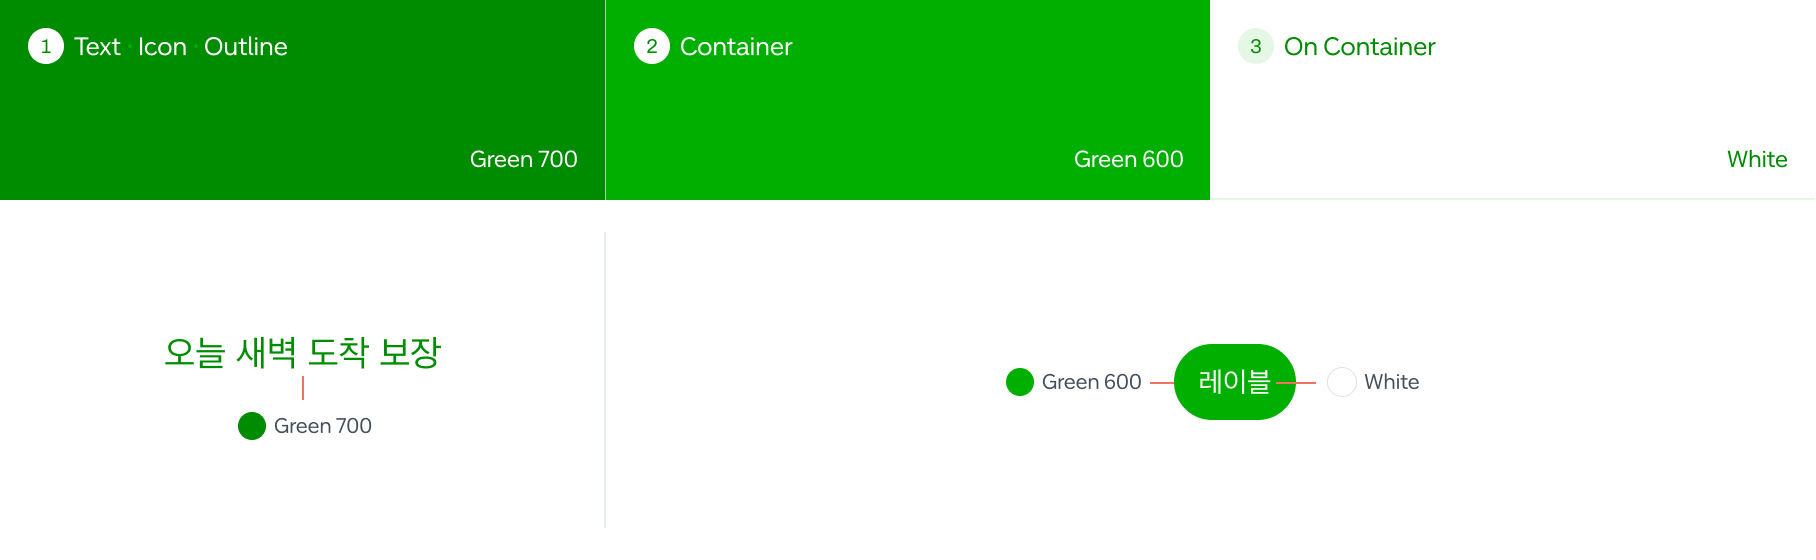1816x560 pixels.
Task: Click the Container heading in the second panel
Action: [736, 47]
